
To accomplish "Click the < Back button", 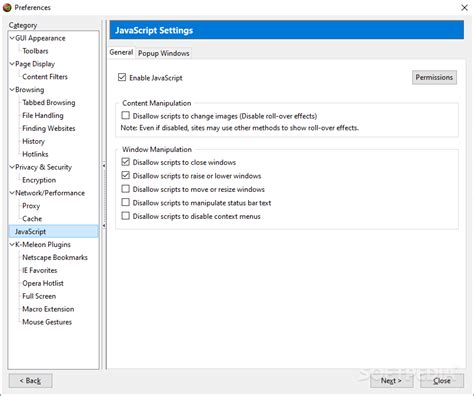I will 30,381.
